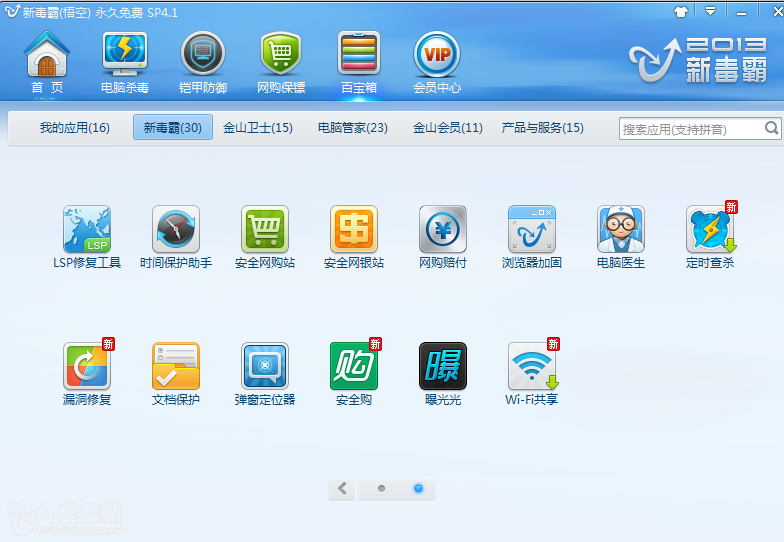Switch to 金山卫士(15) tab
The image size is (784, 542).
coord(258,128)
